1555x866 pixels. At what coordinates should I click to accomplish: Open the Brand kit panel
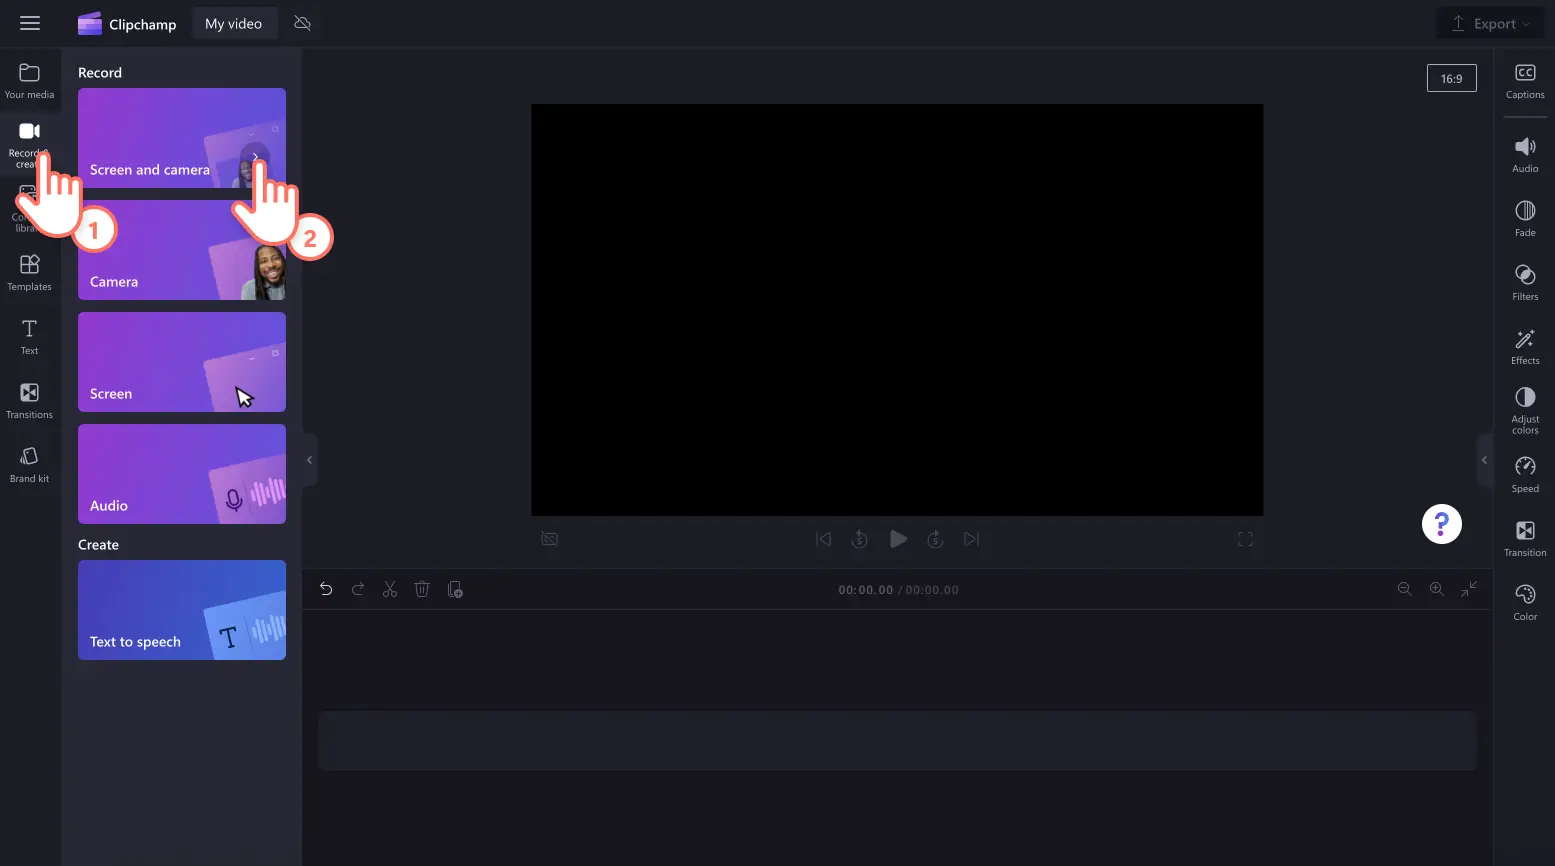pyautogui.click(x=29, y=465)
